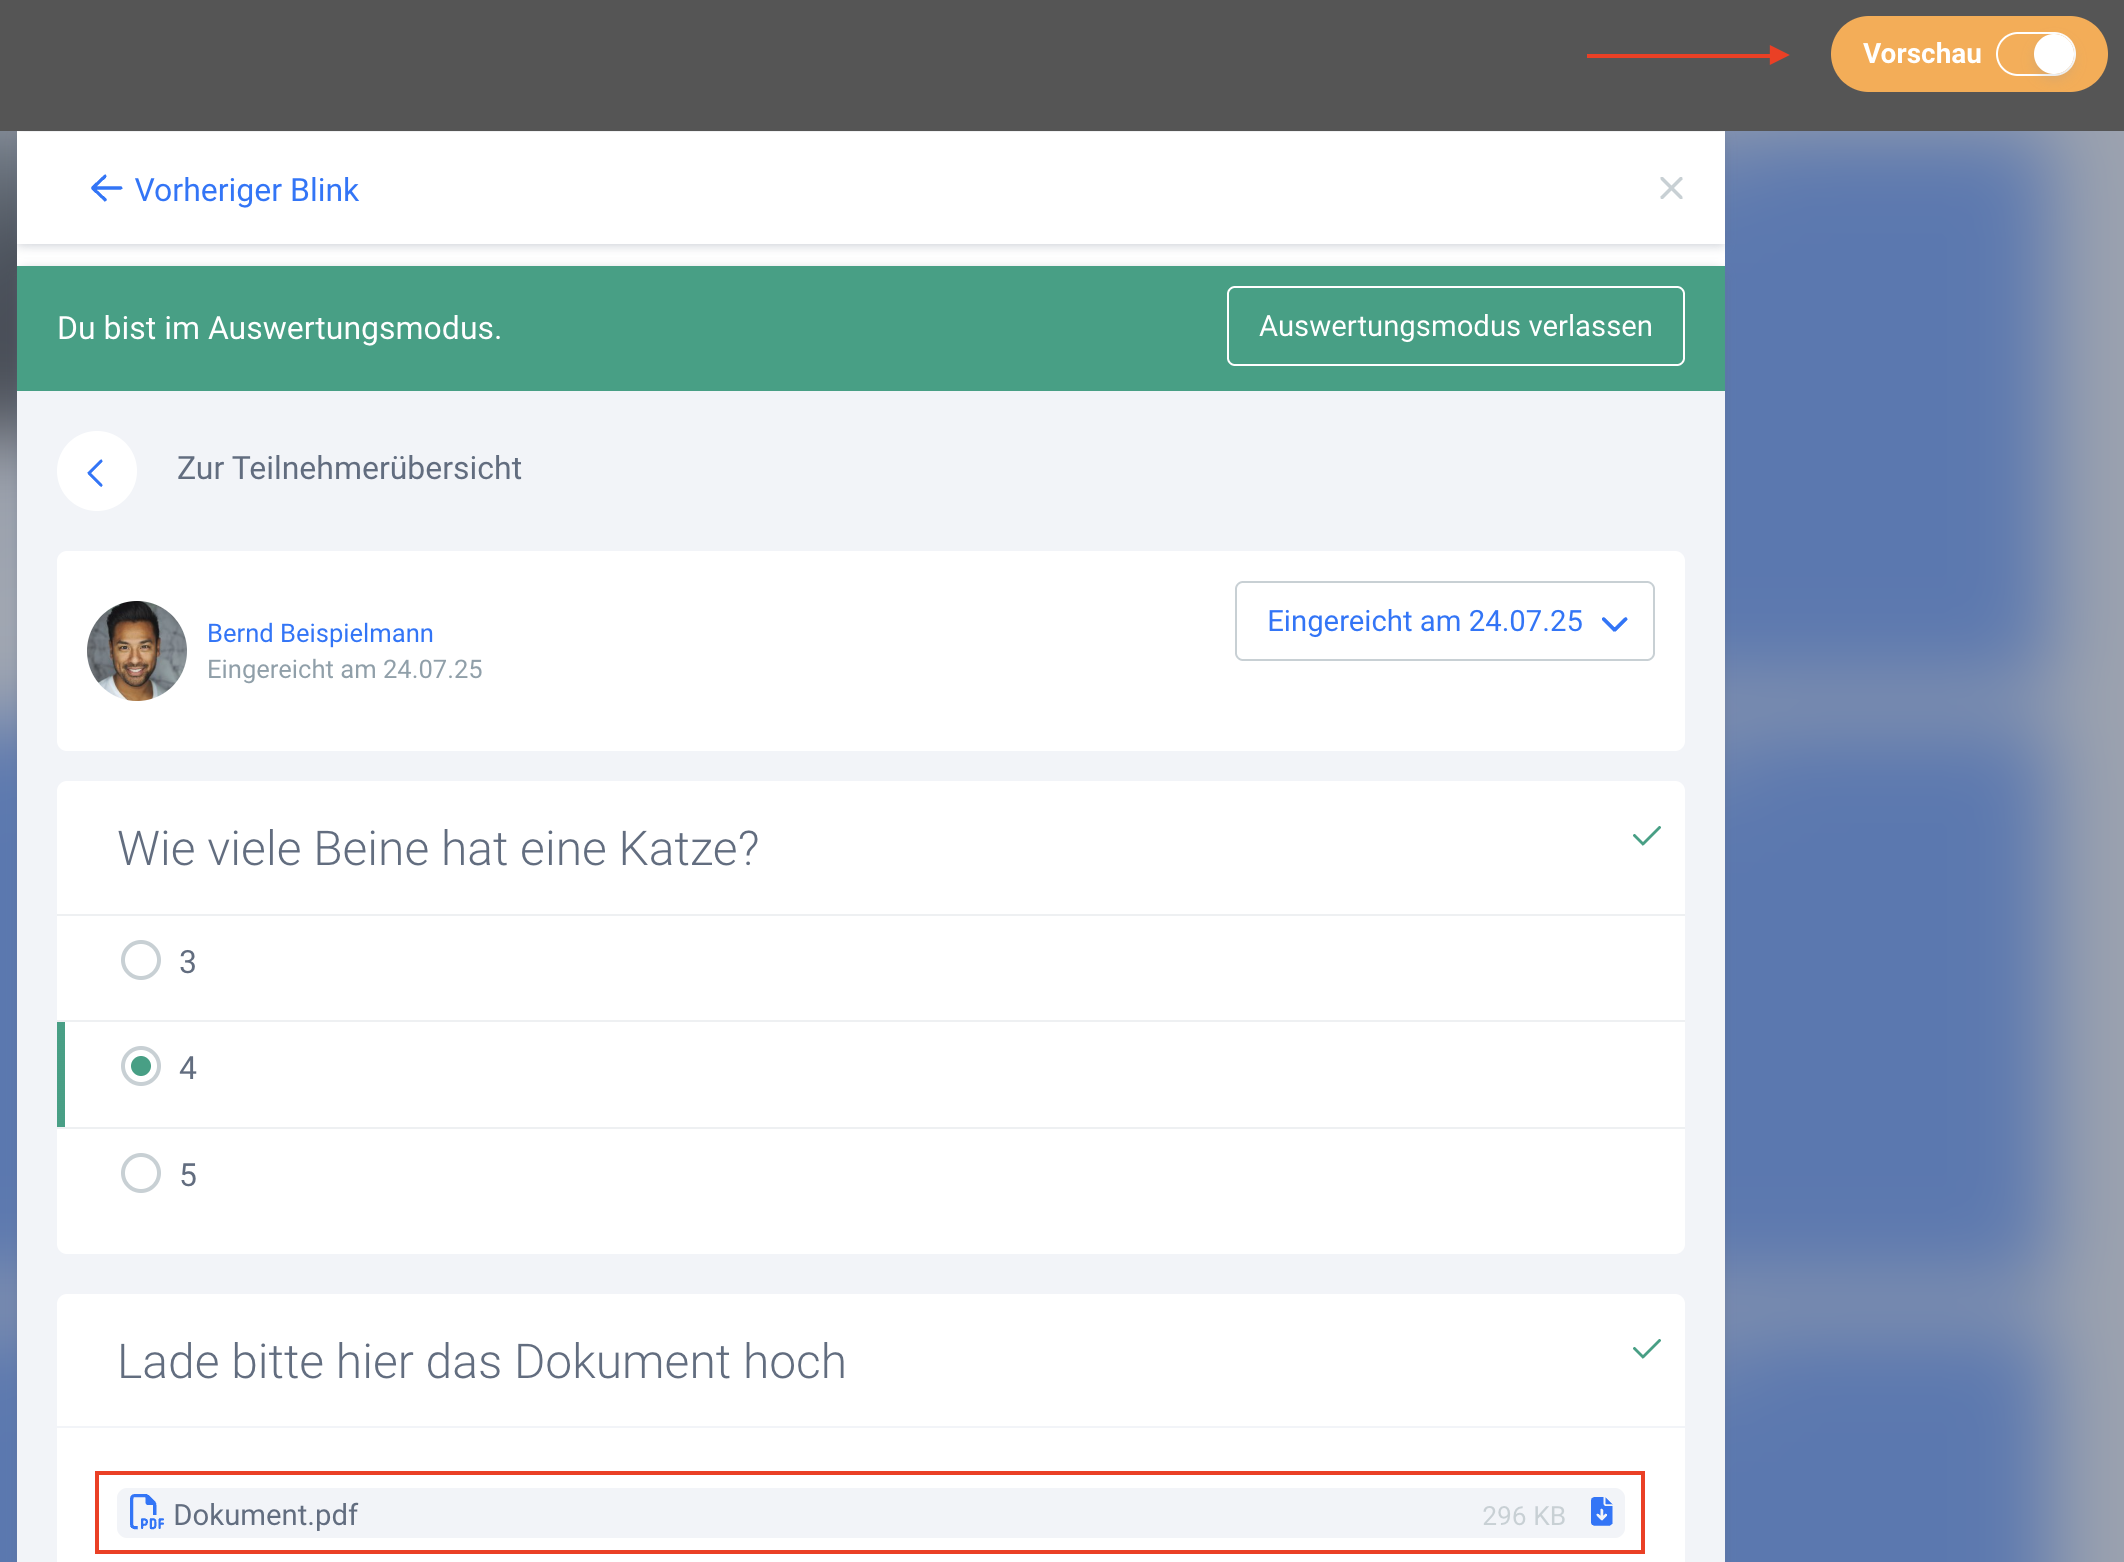
Task: Click the PDF file type icon
Action: click(146, 1513)
